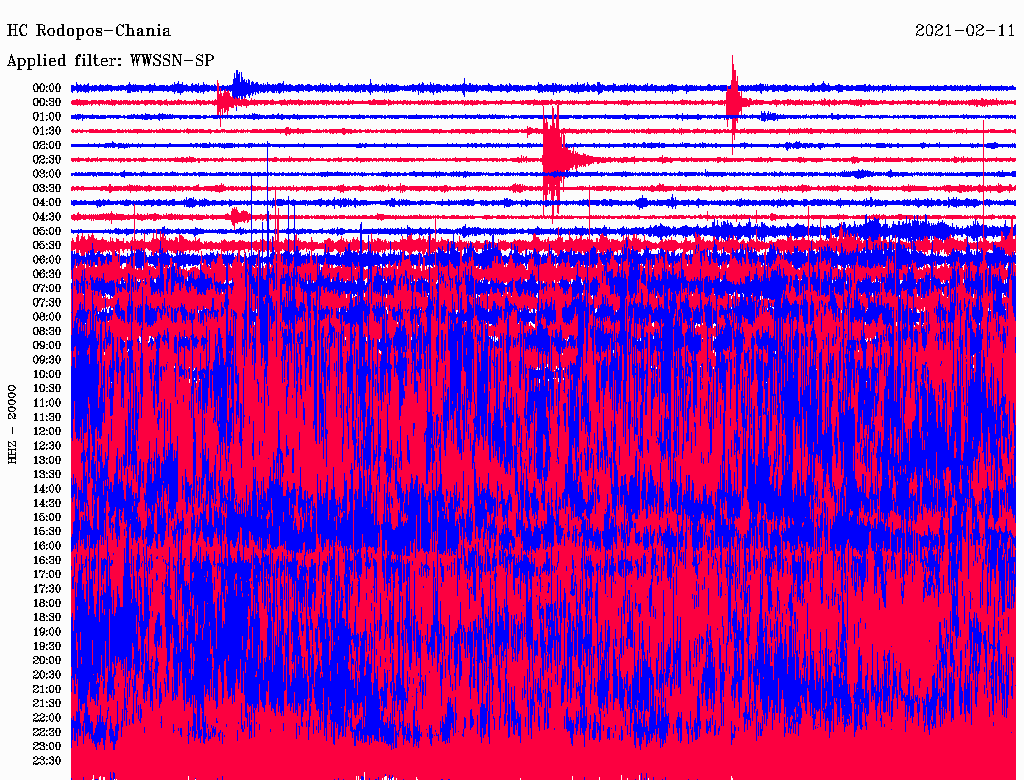Viewport: 1024px width, 780px height.
Task: Click the 07:00 time label
Action: click(47, 289)
